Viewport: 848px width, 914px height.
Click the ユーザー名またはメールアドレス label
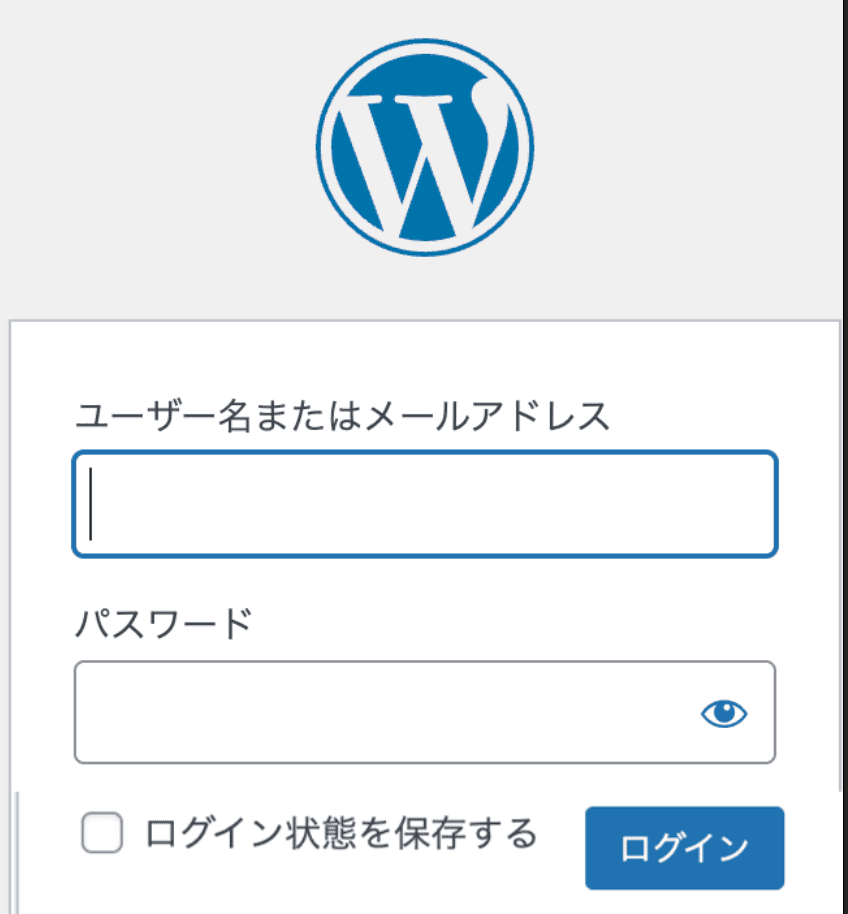click(342, 415)
